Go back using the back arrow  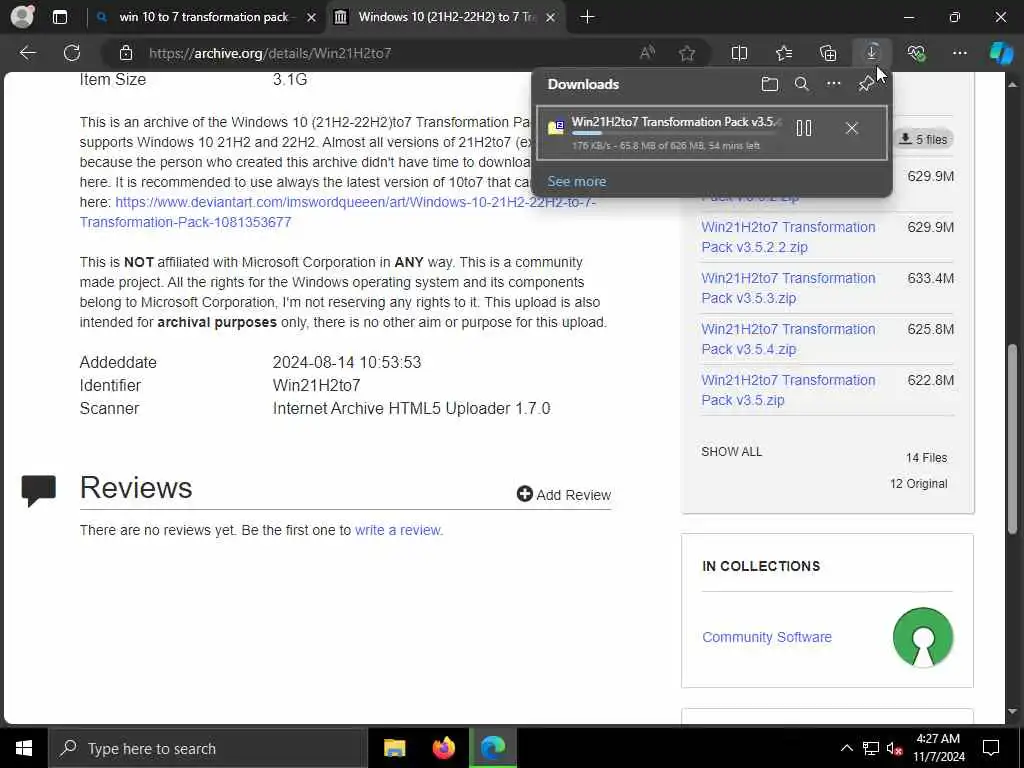pyautogui.click(x=27, y=53)
